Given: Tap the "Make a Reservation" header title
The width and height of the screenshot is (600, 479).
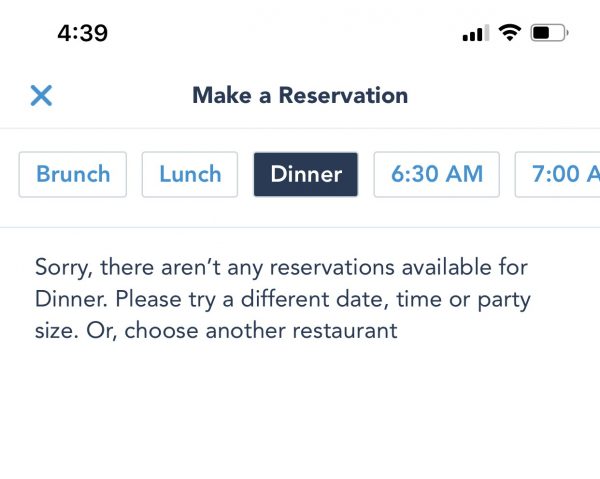Looking at the screenshot, I should (x=300, y=96).
